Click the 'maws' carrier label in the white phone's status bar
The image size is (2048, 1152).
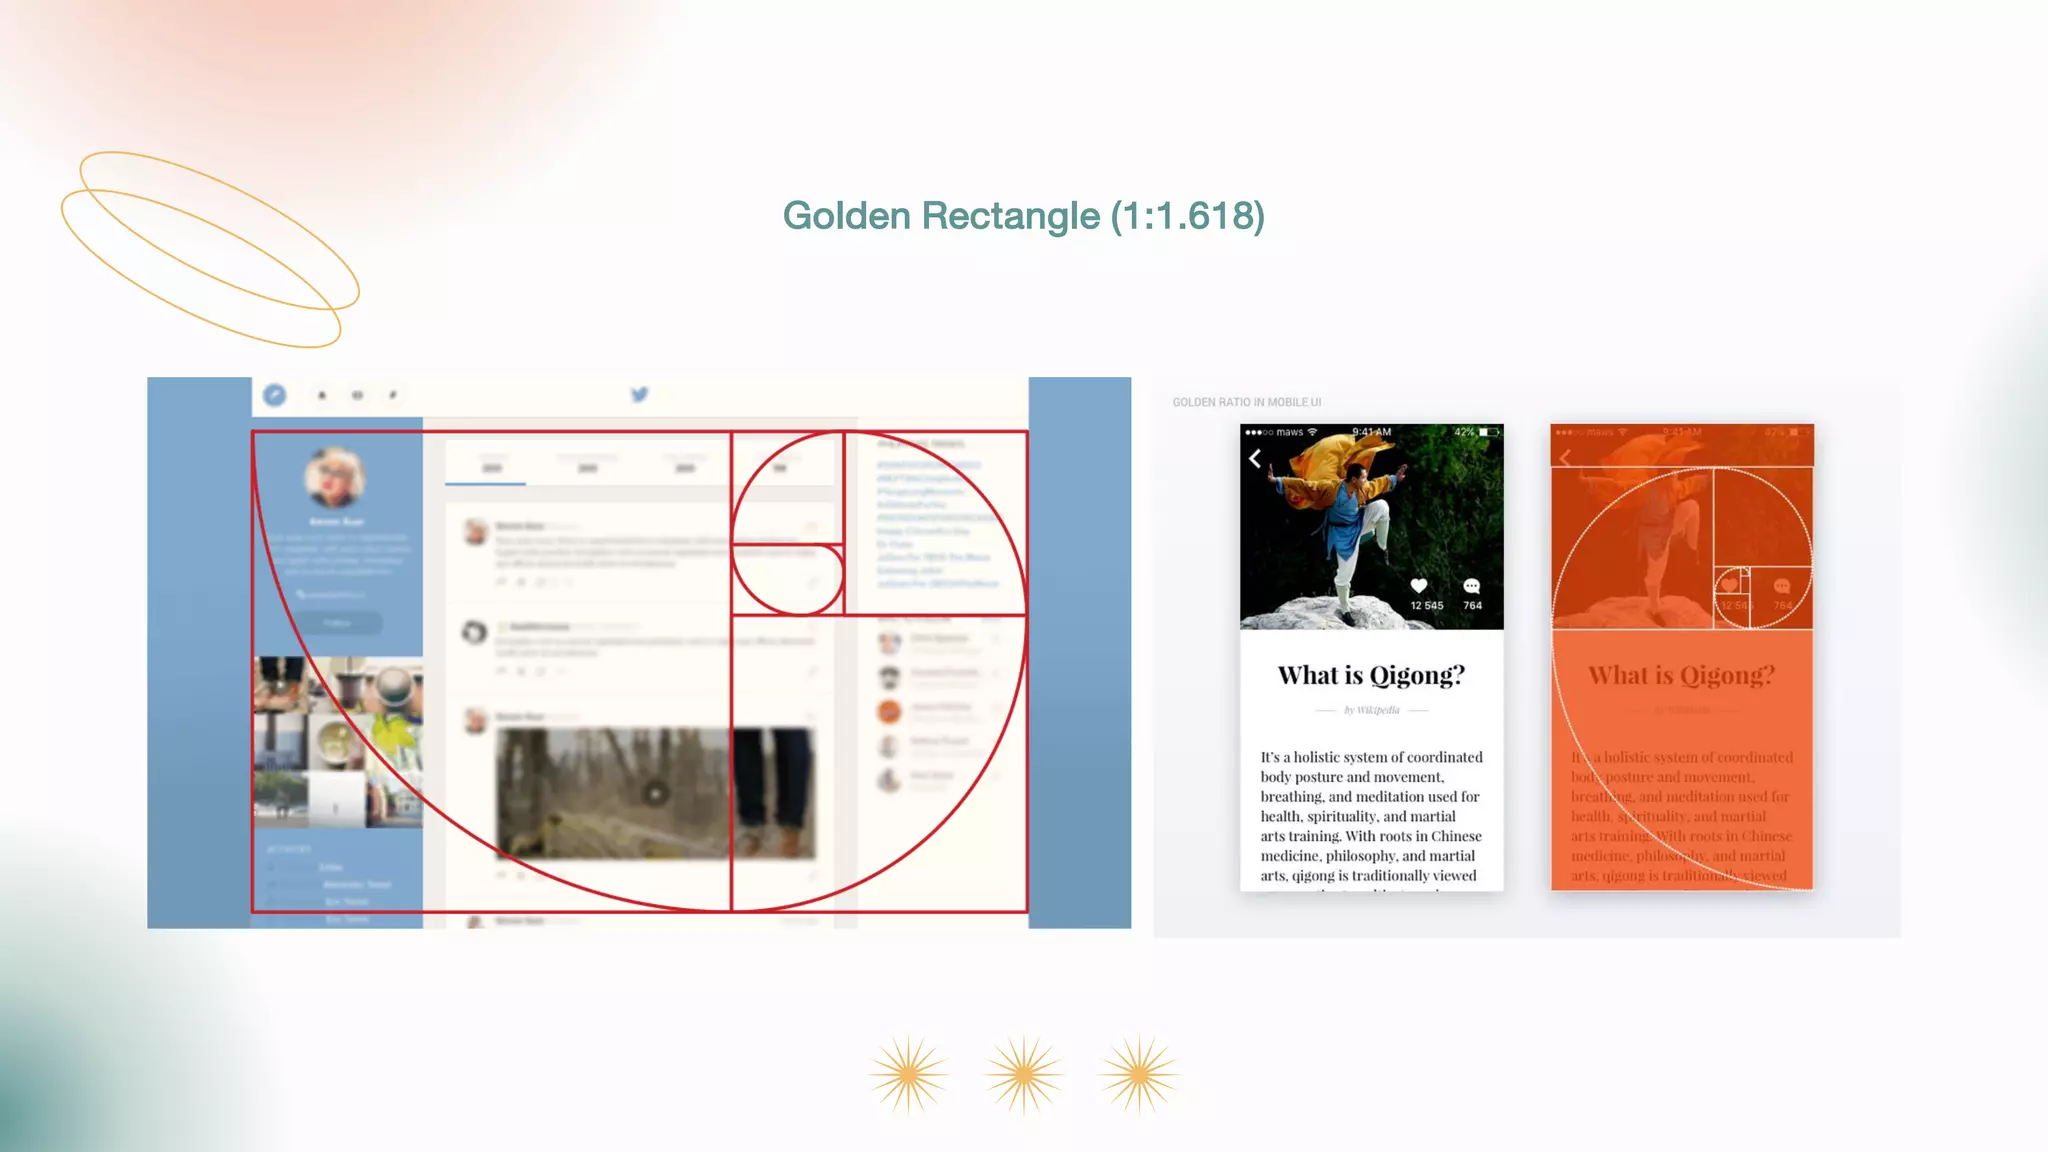1290,432
